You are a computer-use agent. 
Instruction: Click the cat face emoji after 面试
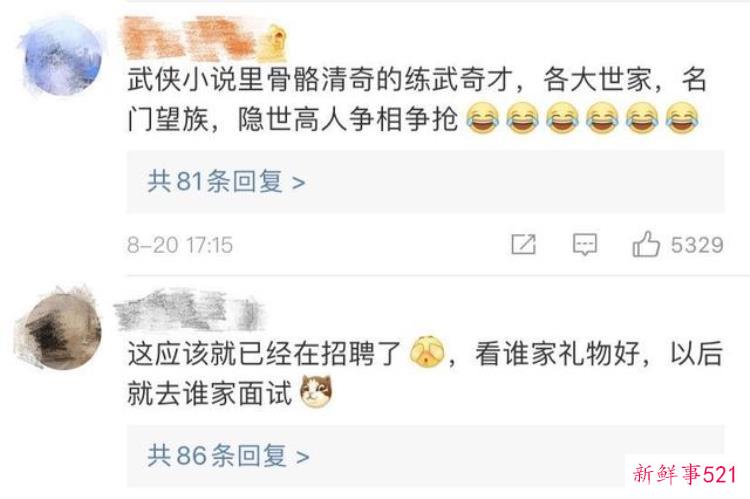coord(316,391)
